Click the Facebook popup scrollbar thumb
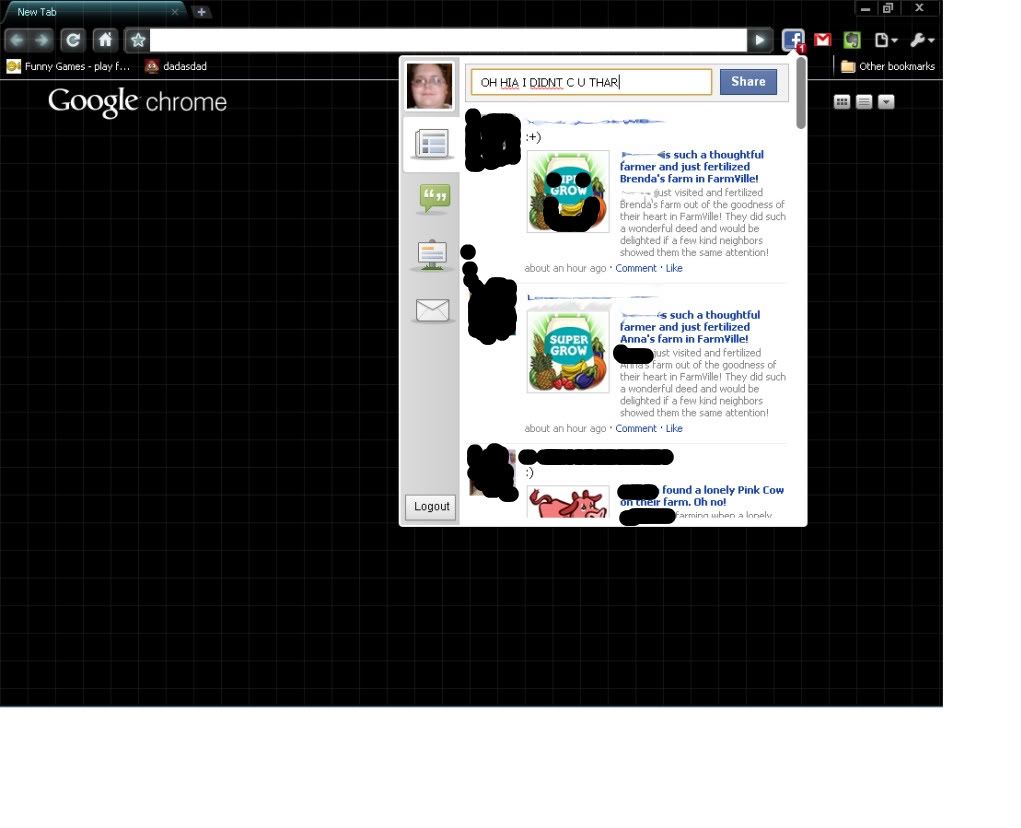The height and width of the screenshot is (828, 1021). click(x=800, y=92)
